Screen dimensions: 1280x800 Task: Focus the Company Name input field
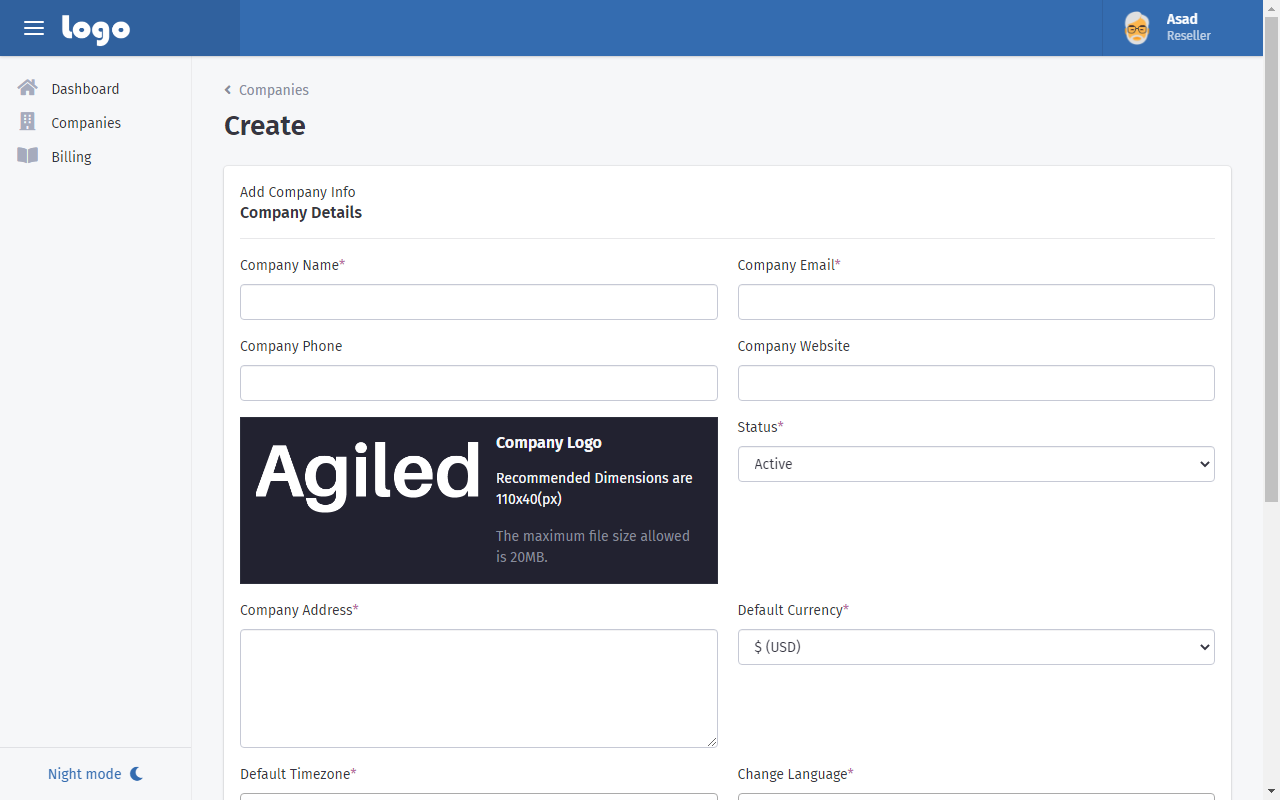(x=478, y=302)
